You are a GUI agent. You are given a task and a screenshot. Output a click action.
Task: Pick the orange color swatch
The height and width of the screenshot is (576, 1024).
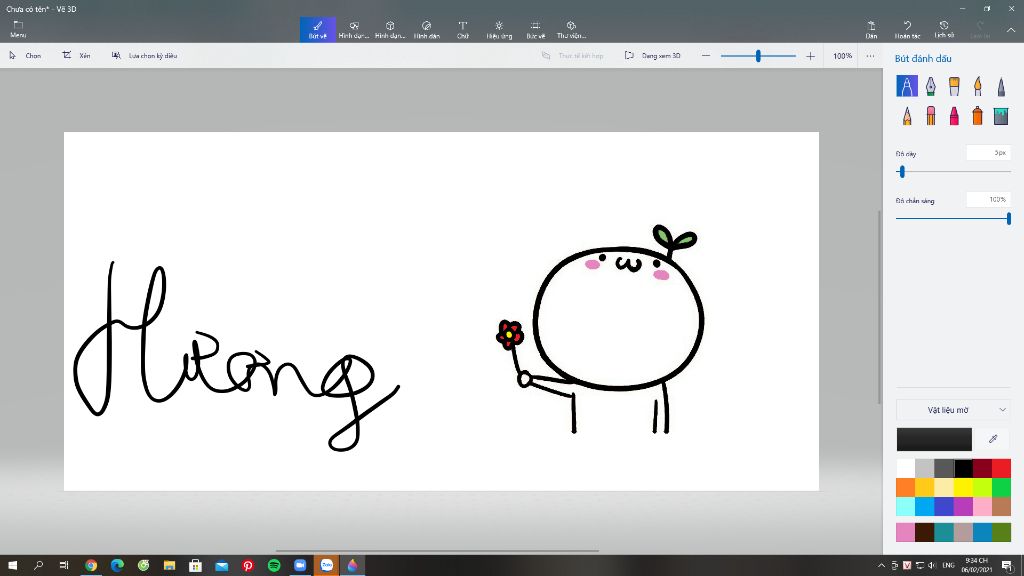point(905,487)
